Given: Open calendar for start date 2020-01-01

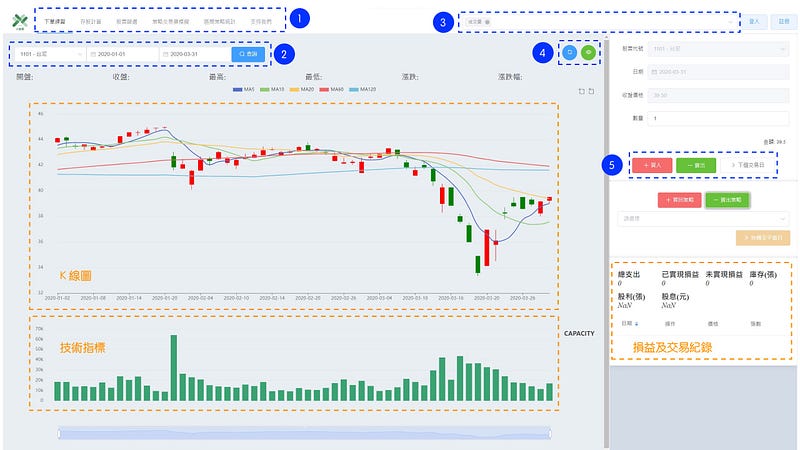Looking at the screenshot, I should coord(93,54).
